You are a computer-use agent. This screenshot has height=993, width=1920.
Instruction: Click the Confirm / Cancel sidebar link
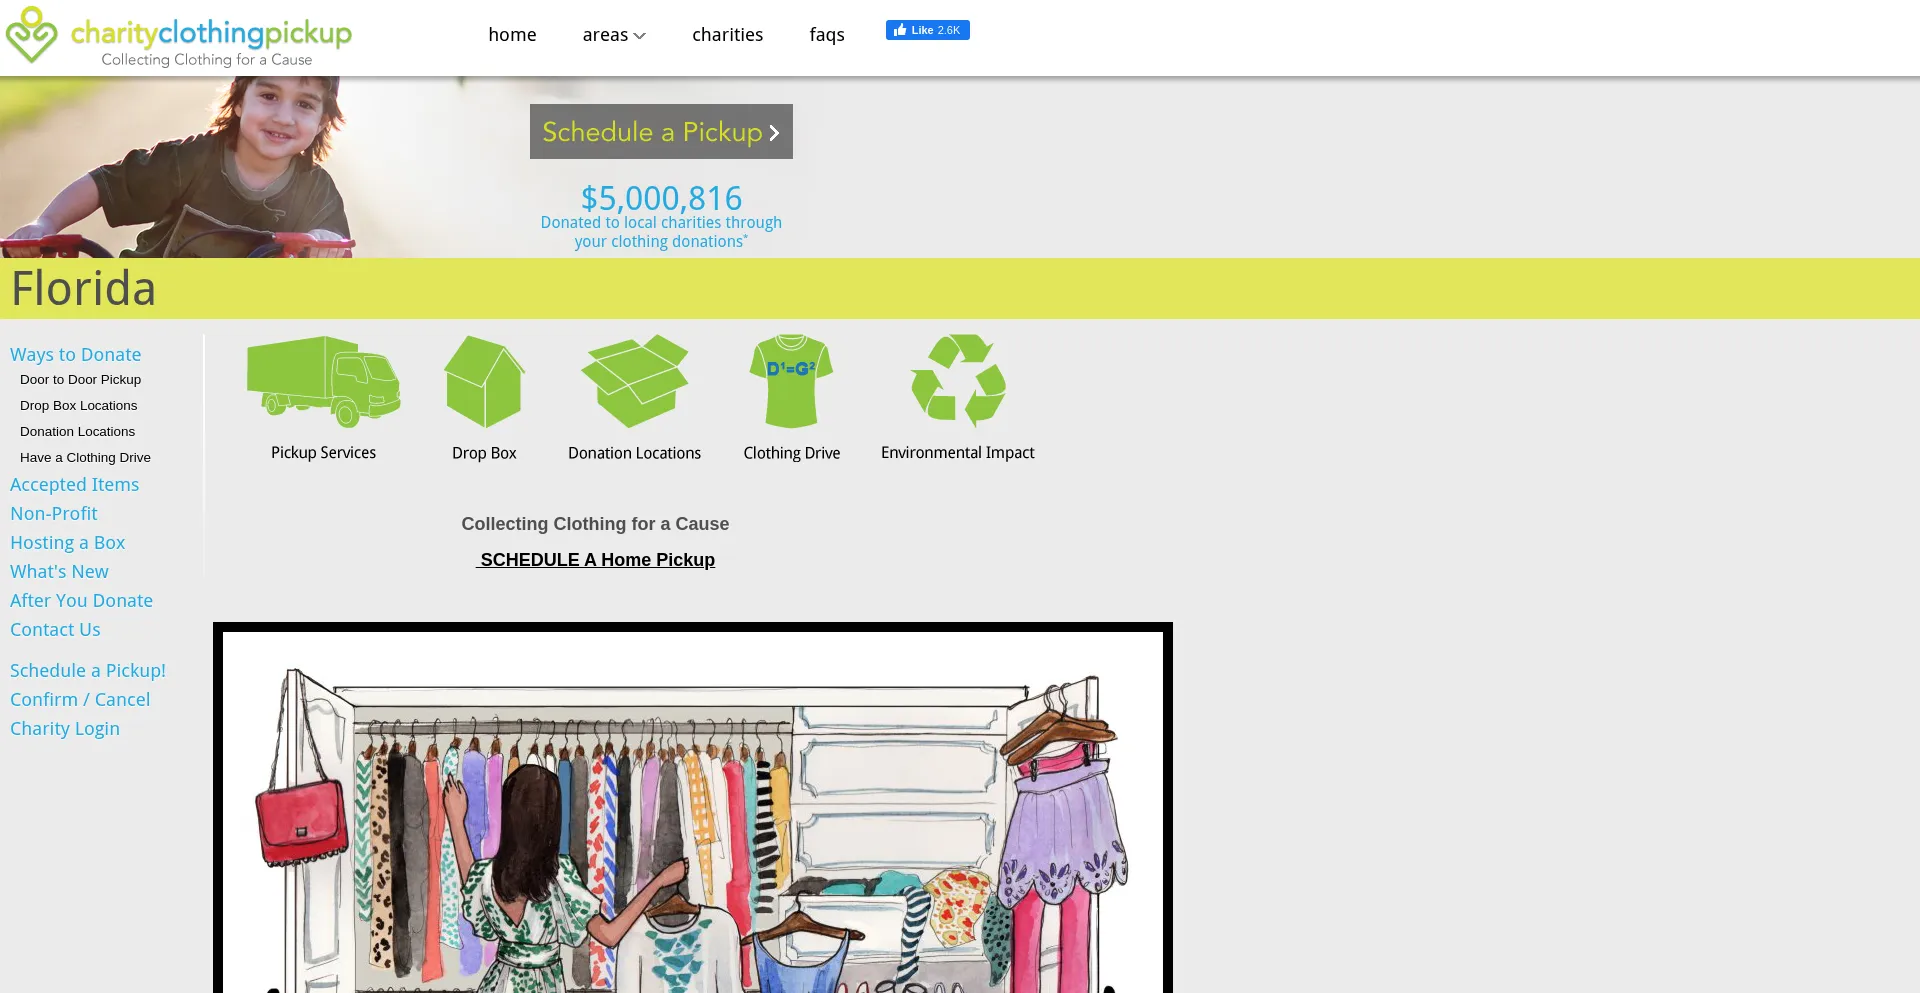tap(80, 700)
